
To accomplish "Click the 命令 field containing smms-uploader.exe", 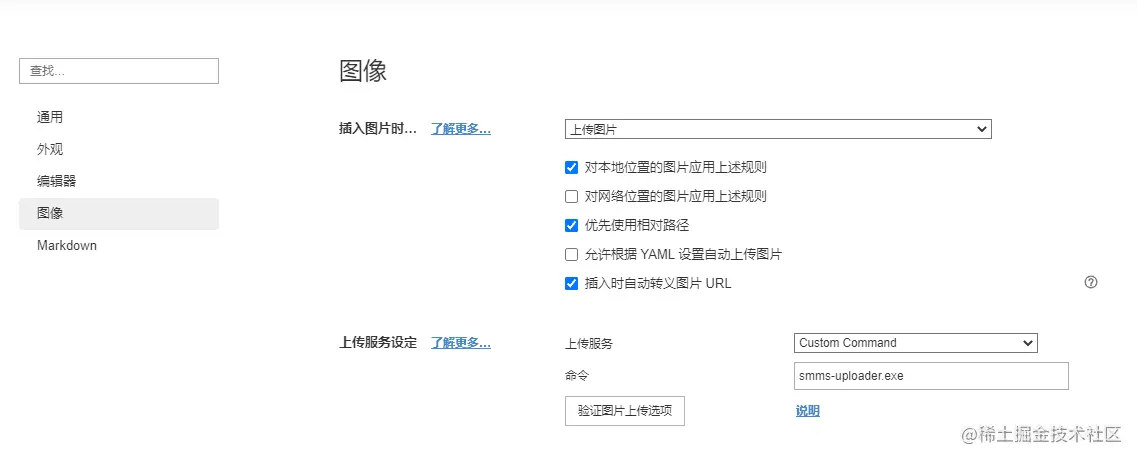I will [x=931, y=376].
